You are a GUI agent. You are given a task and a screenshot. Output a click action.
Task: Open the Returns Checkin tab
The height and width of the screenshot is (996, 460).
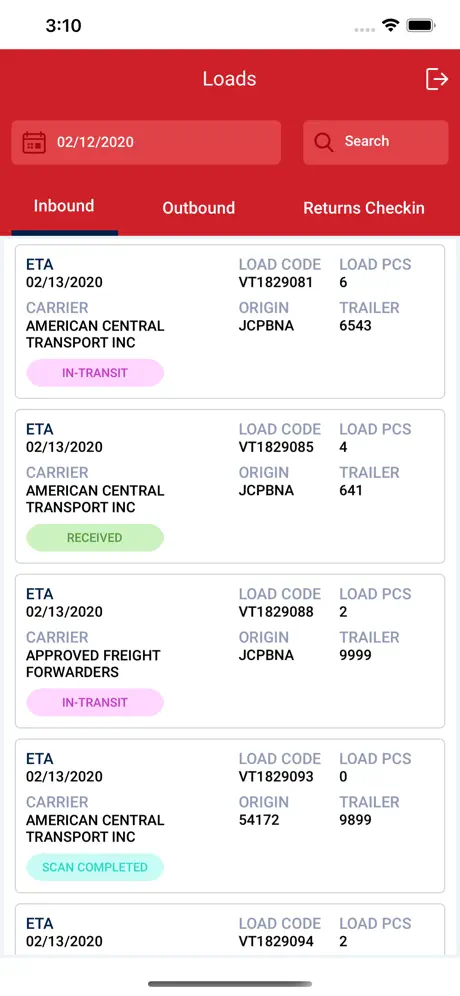coord(364,208)
